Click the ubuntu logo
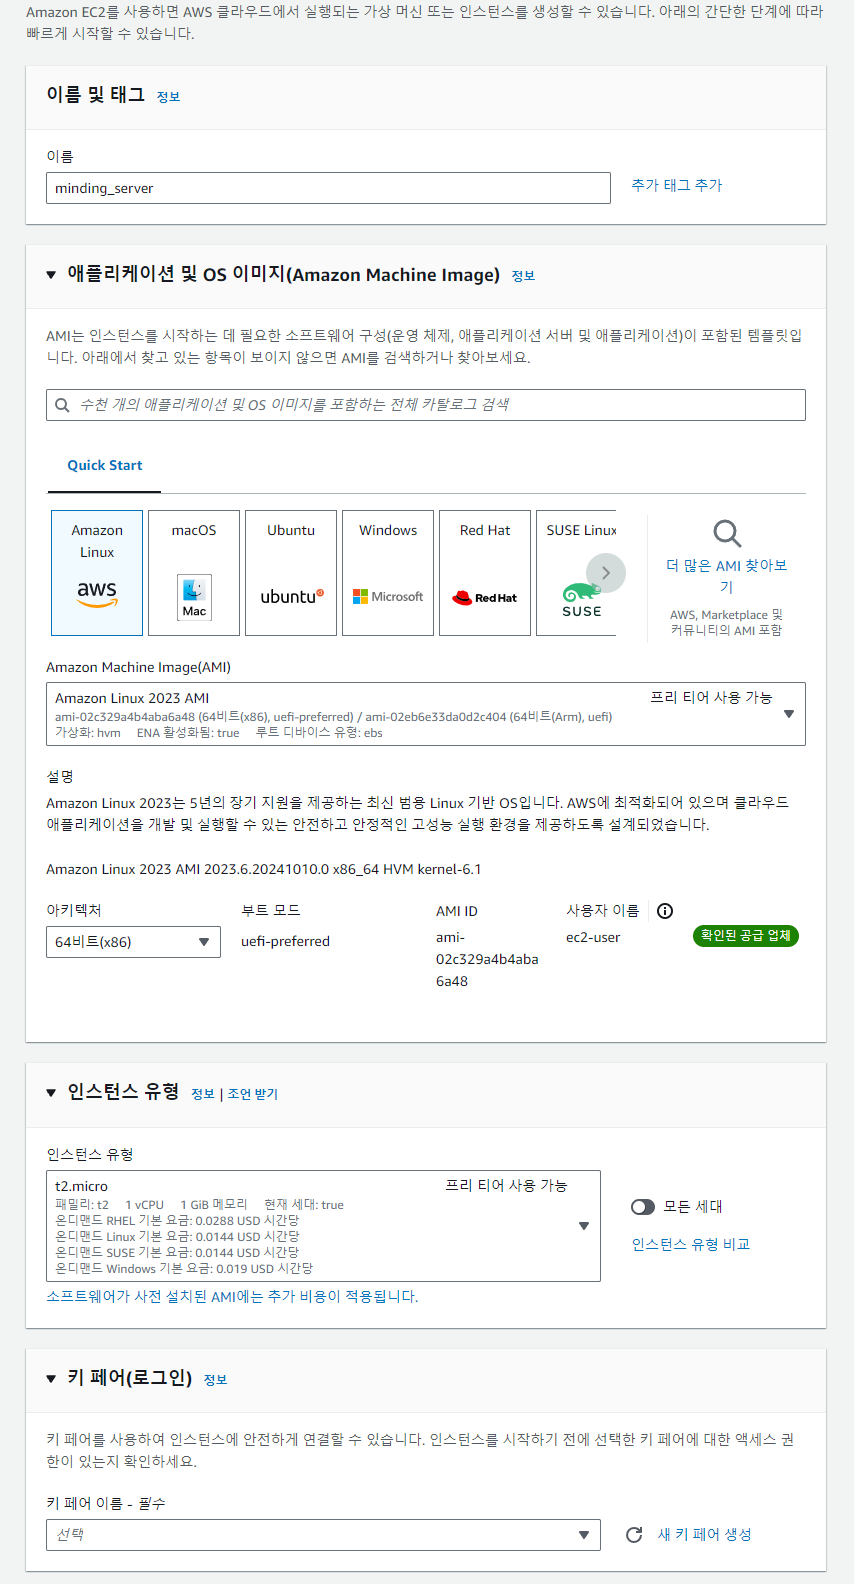The image size is (854, 1584). 292,597
